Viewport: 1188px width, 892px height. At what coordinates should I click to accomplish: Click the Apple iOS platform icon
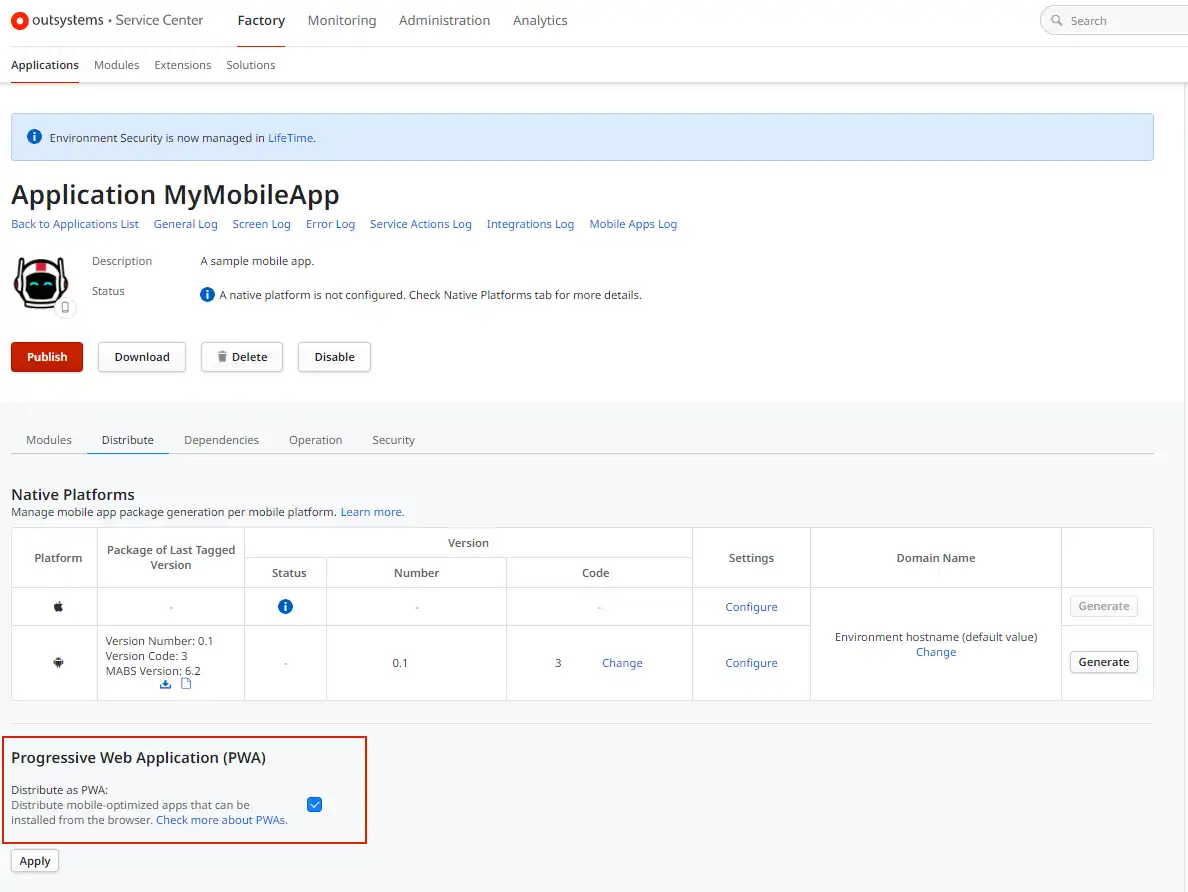(58, 606)
